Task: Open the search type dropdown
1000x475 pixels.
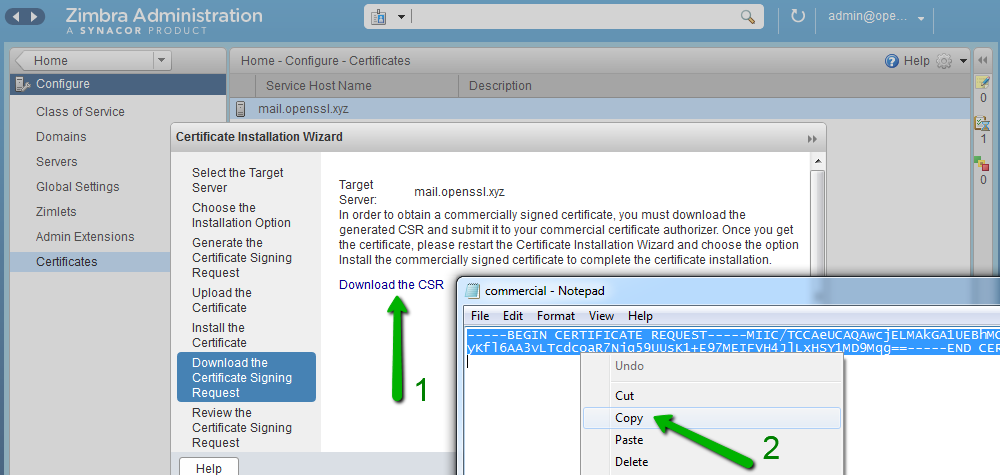Action: (389, 18)
